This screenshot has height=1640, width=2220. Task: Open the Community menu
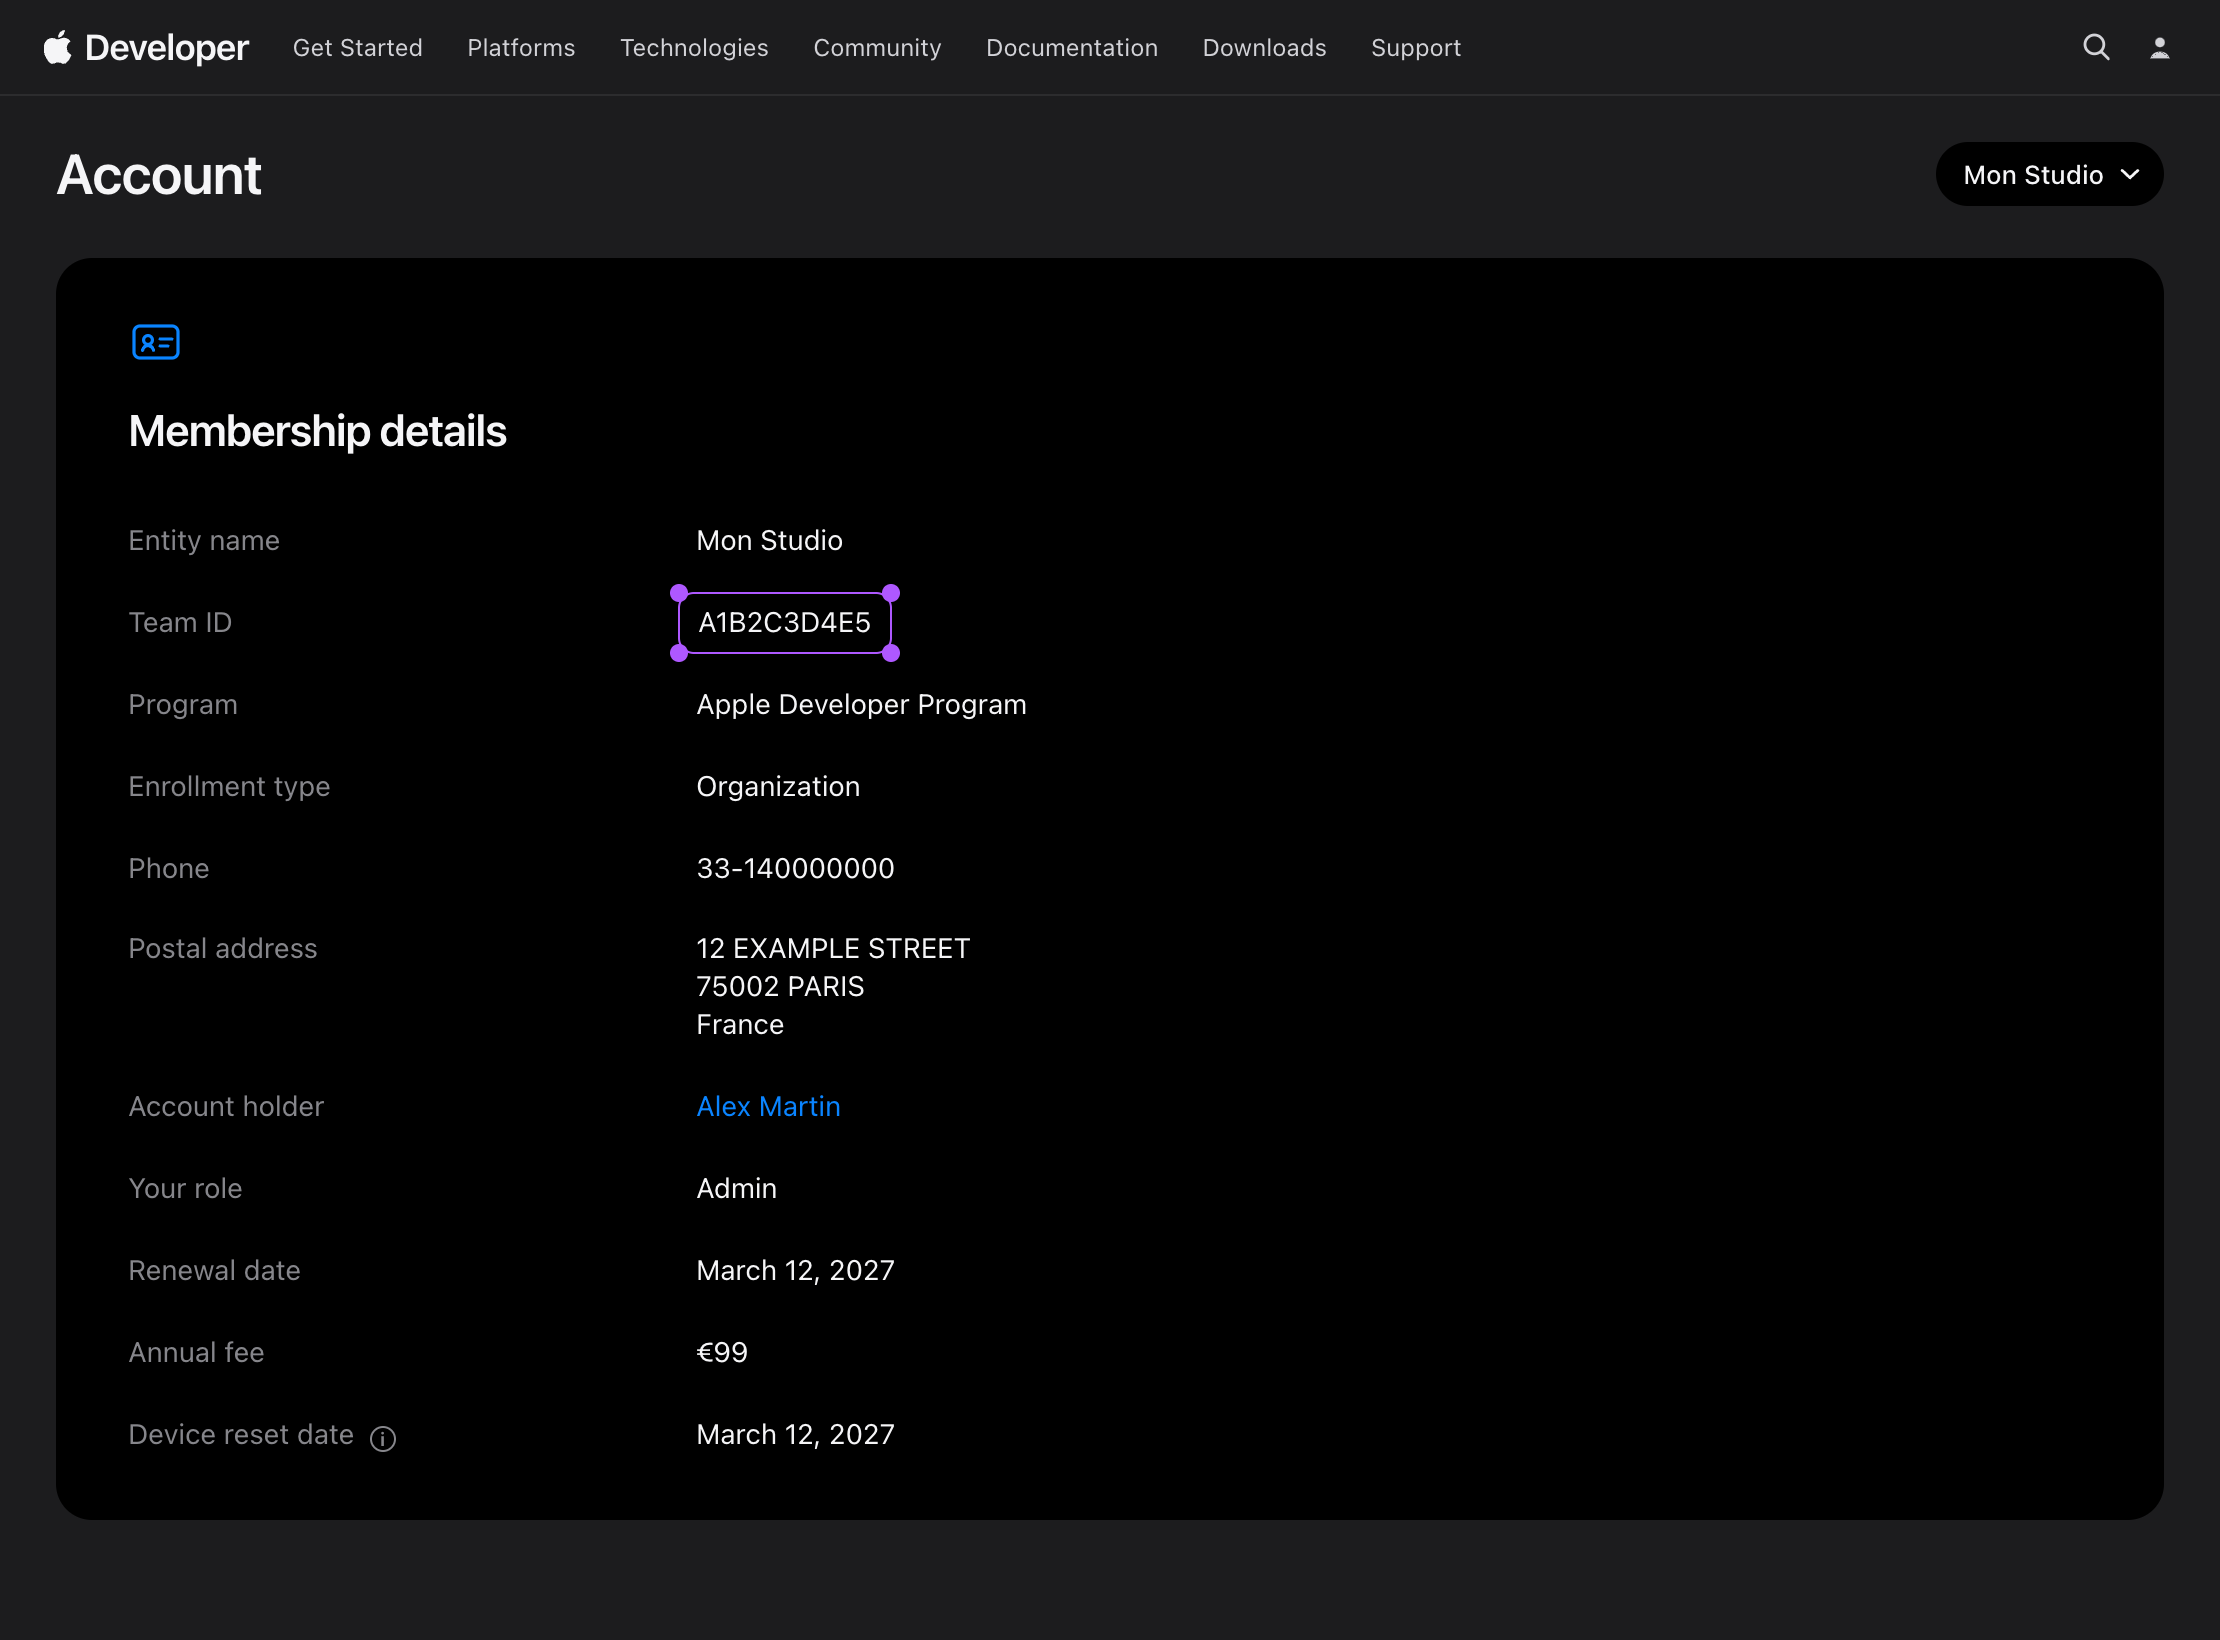click(877, 48)
